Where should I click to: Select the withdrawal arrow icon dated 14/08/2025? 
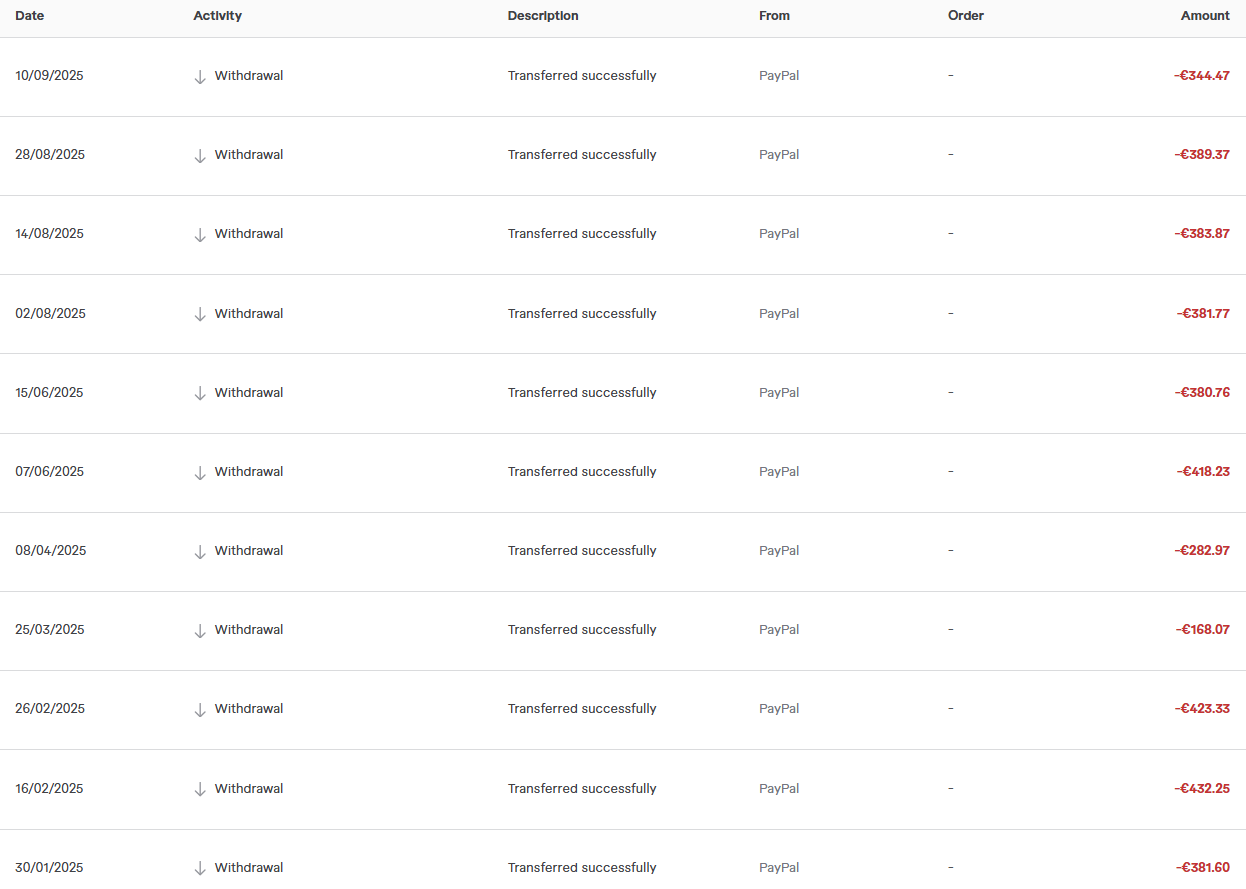200,234
